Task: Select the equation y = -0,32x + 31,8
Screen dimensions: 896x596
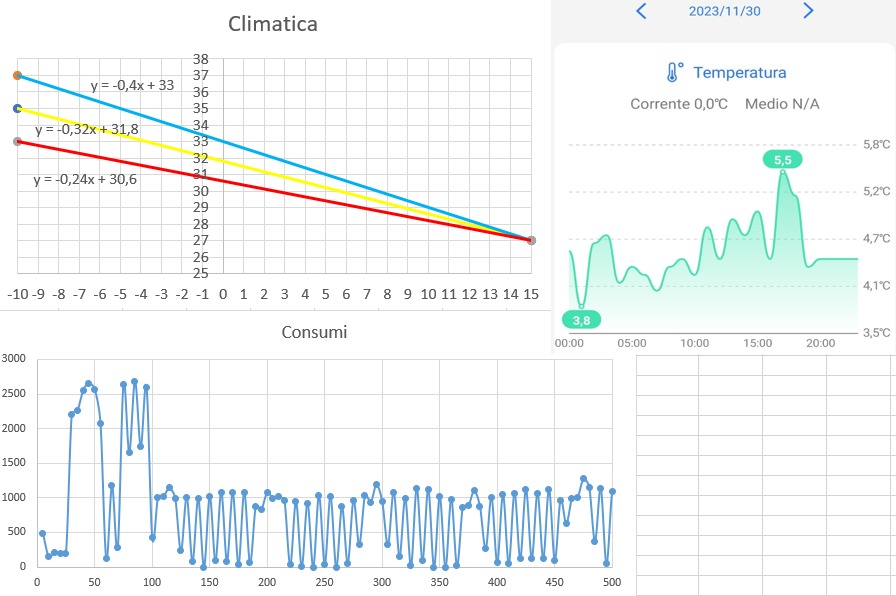Action: point(87,130)
